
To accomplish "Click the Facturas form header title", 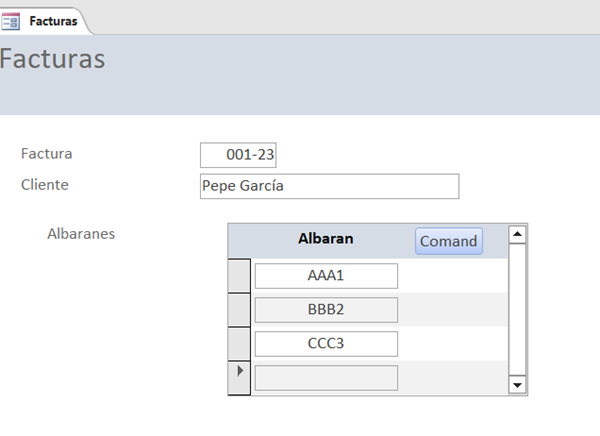I will point(52,58).
